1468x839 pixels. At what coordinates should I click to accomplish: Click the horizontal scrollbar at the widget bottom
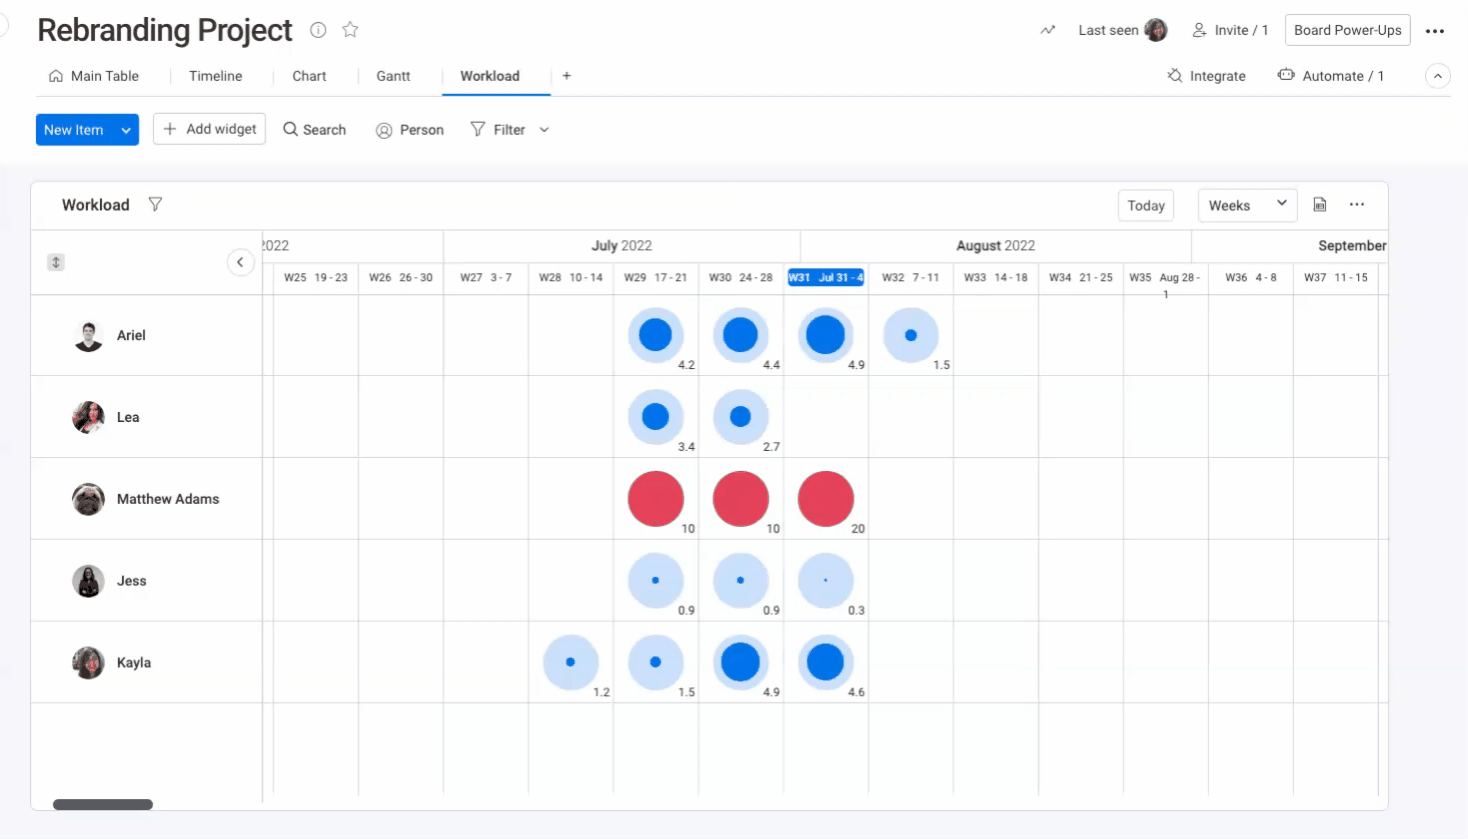pyautogui.click(x=103, y=804)
